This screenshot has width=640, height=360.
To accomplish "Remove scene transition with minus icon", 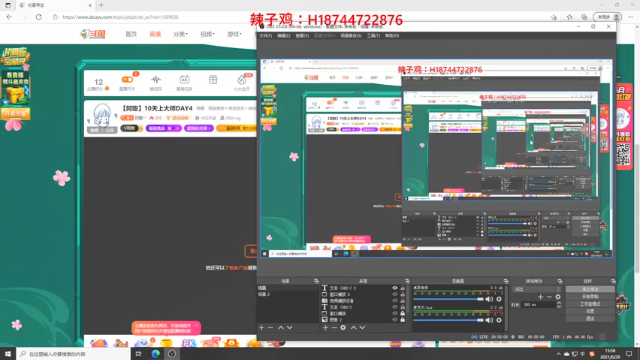I will tap(549, 297).
